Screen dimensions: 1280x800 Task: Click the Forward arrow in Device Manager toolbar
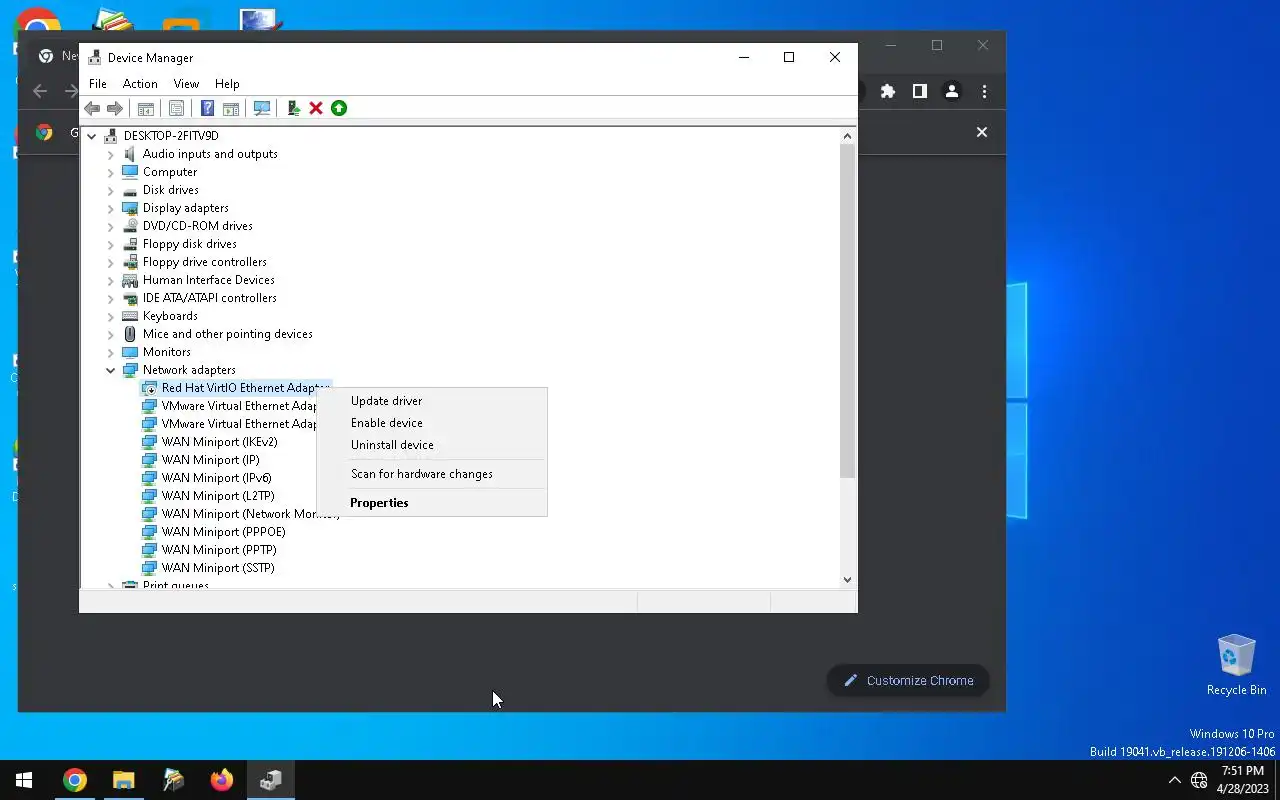pos(115,108)
